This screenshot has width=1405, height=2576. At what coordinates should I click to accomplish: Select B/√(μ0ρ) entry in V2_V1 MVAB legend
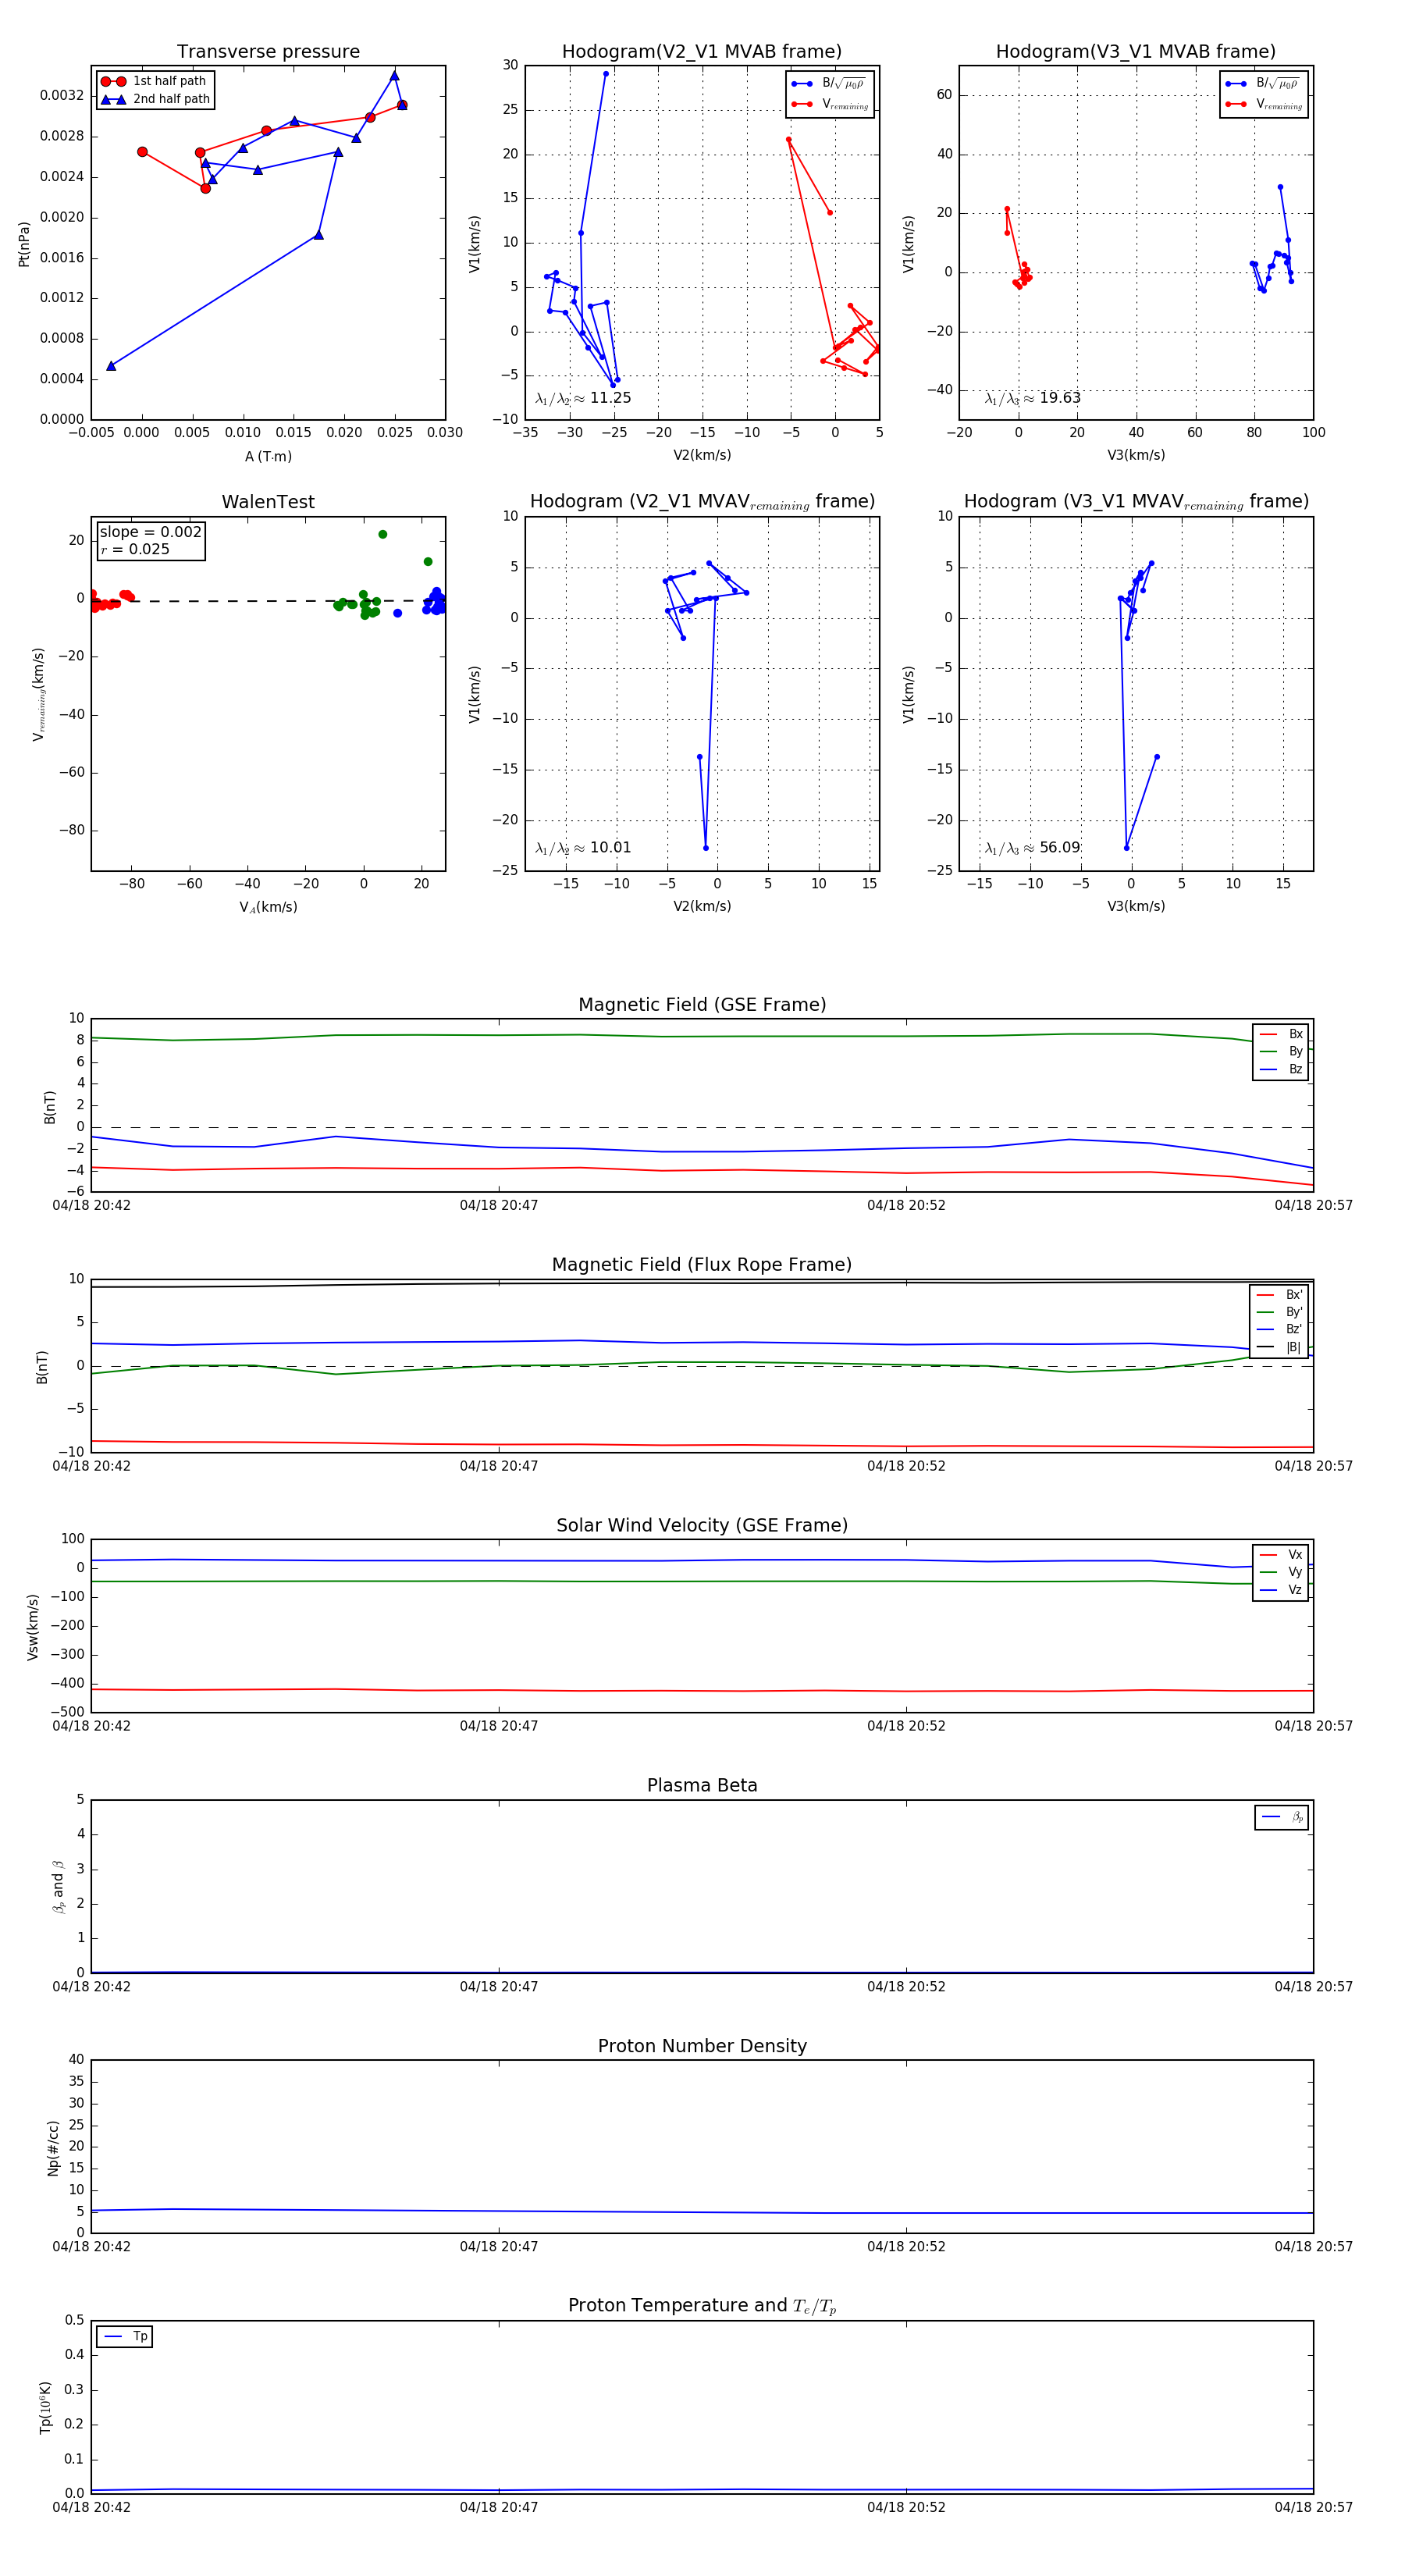(x=829, y=84)
